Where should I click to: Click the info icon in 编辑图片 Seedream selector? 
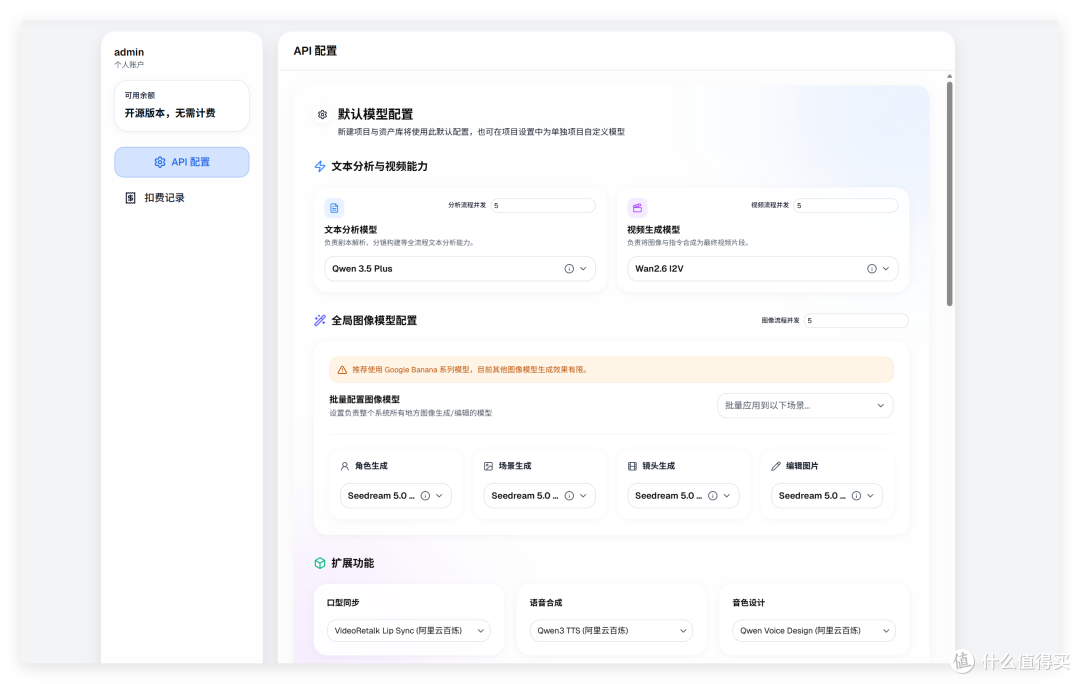856,496
